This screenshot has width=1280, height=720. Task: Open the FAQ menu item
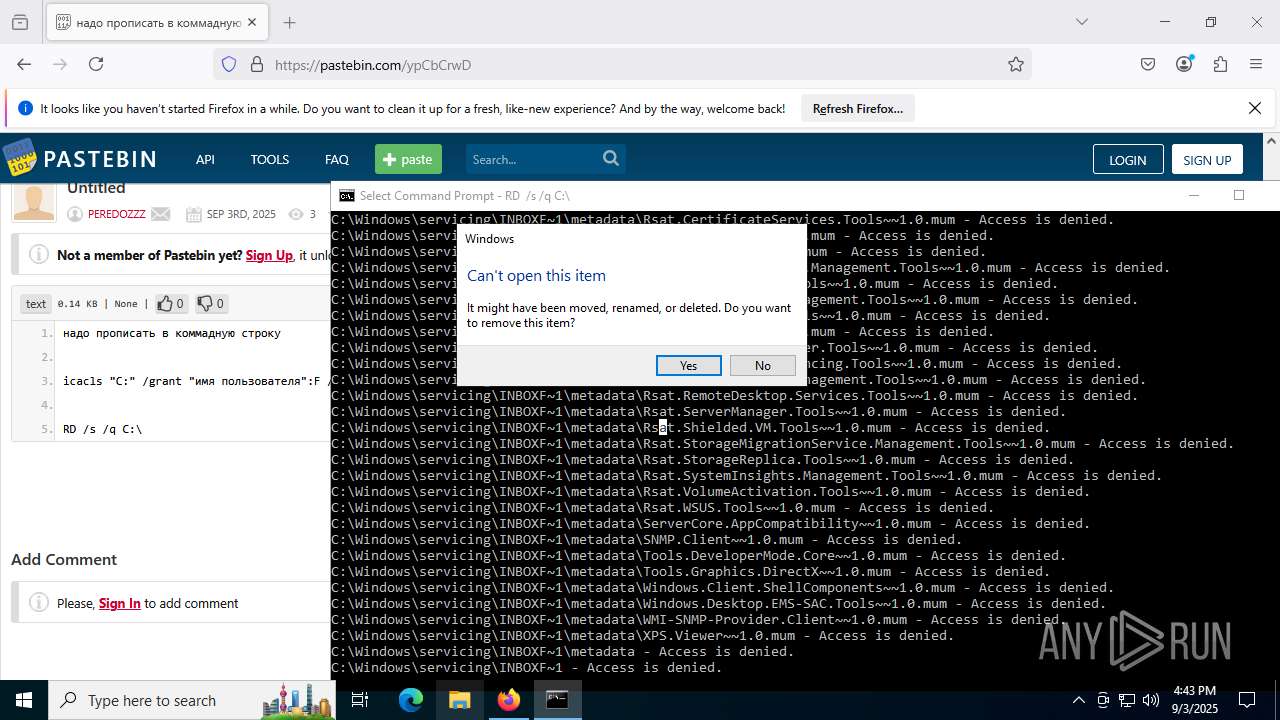coord(337,159)
